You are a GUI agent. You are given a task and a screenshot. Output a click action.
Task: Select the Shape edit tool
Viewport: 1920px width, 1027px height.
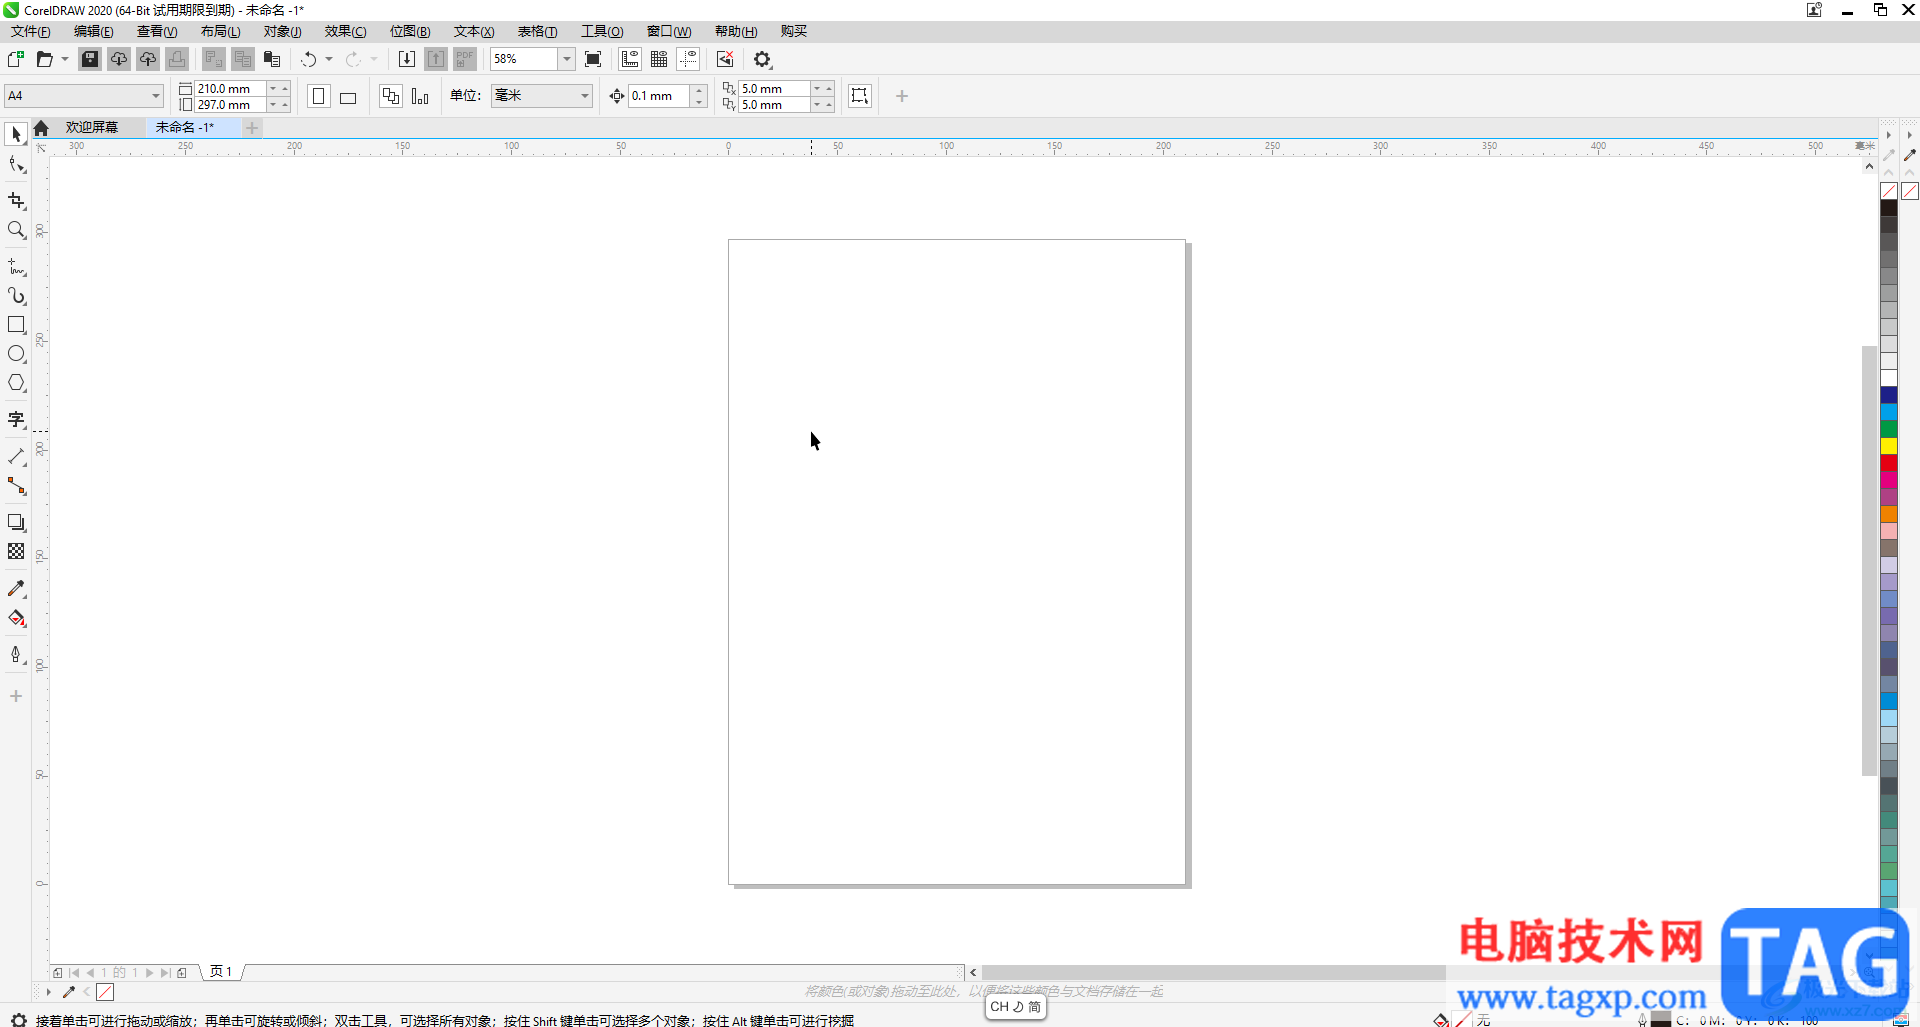[16, 164]
